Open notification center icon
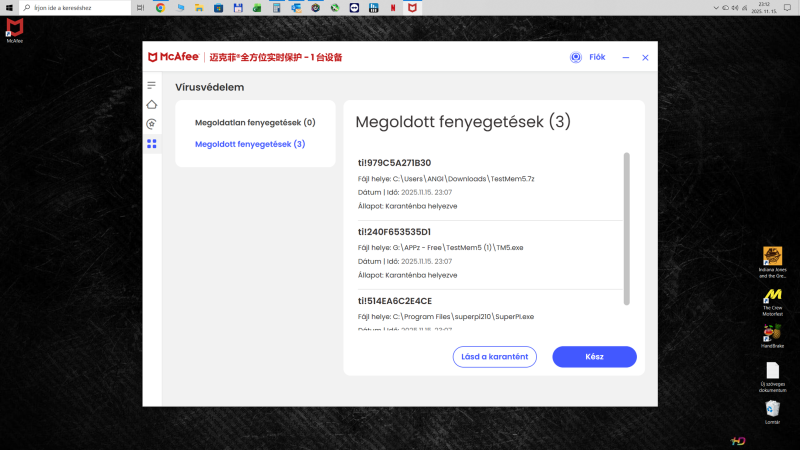 [787, 8]
